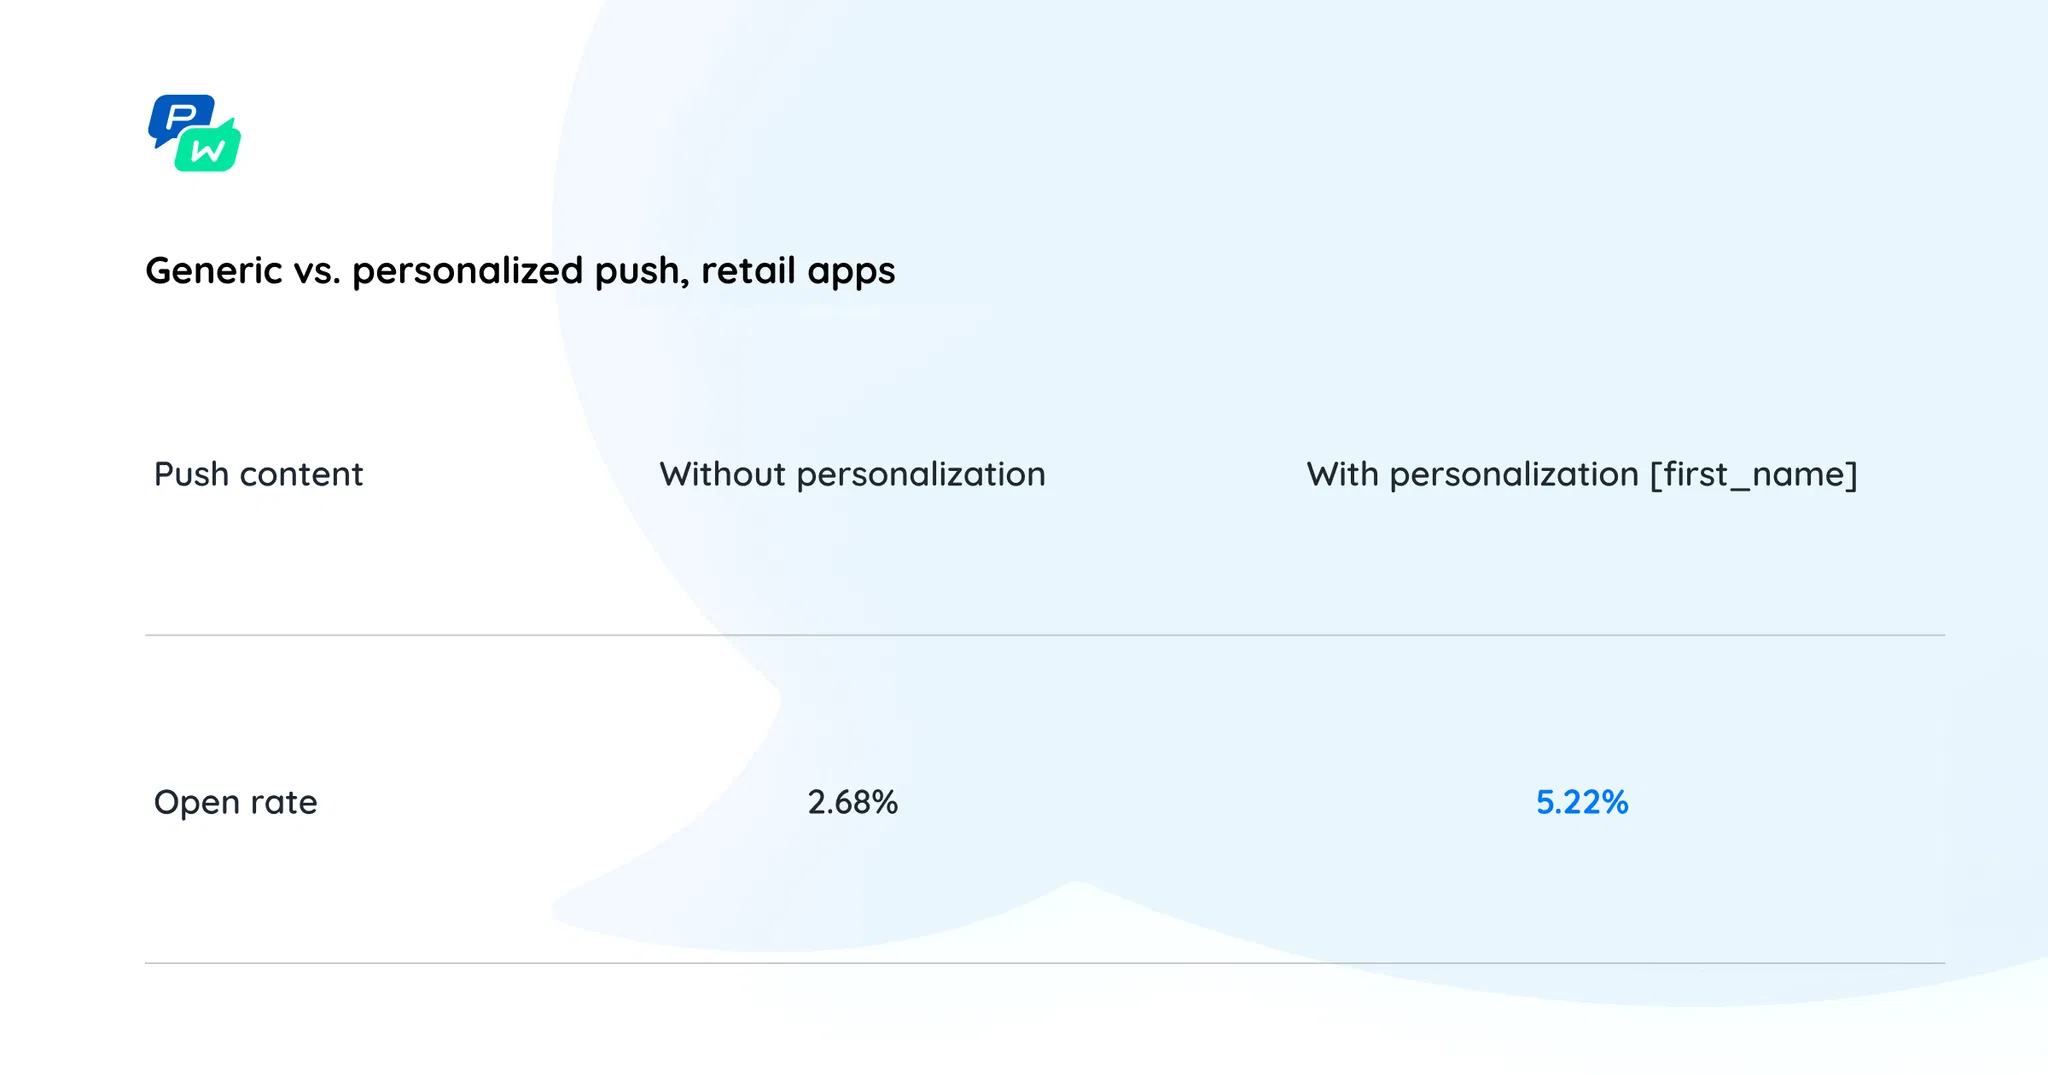
Task: Click the divider line below Open rate row
Action: click(1045, 963)
